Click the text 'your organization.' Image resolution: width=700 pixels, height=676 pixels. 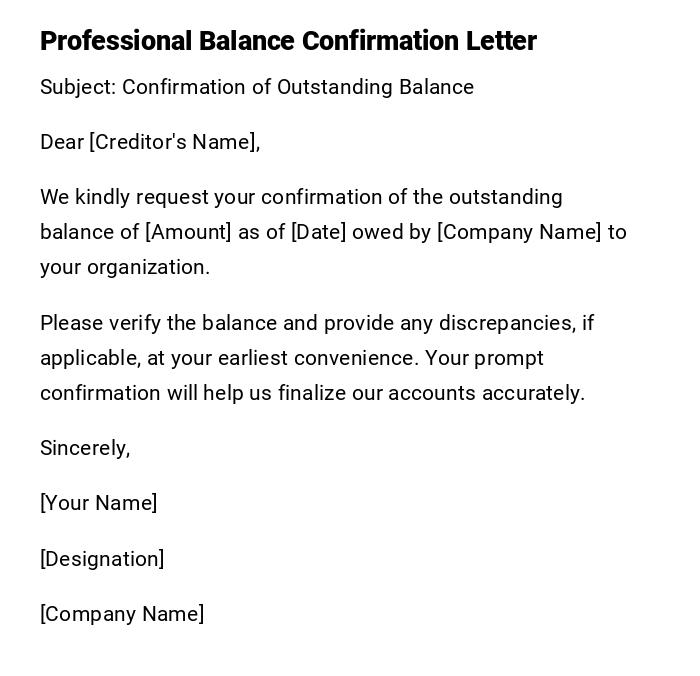pos(125,267)
